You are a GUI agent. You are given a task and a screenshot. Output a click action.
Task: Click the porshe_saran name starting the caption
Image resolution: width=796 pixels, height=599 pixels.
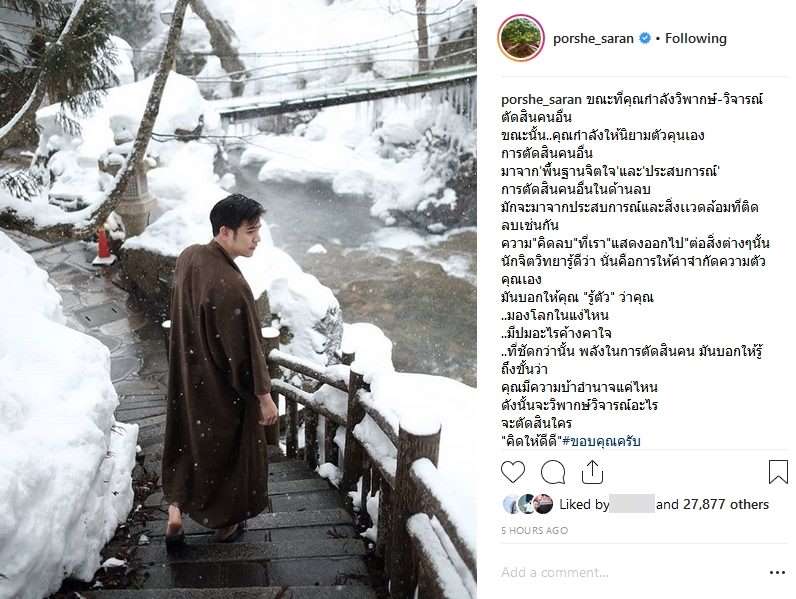click(x=541, y=99)
